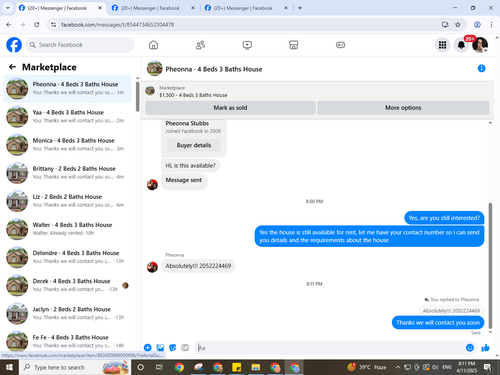Click the 'Absolutely!!! 2052224469' message bubble
The image size is (500, 375).
click(198, 266)
